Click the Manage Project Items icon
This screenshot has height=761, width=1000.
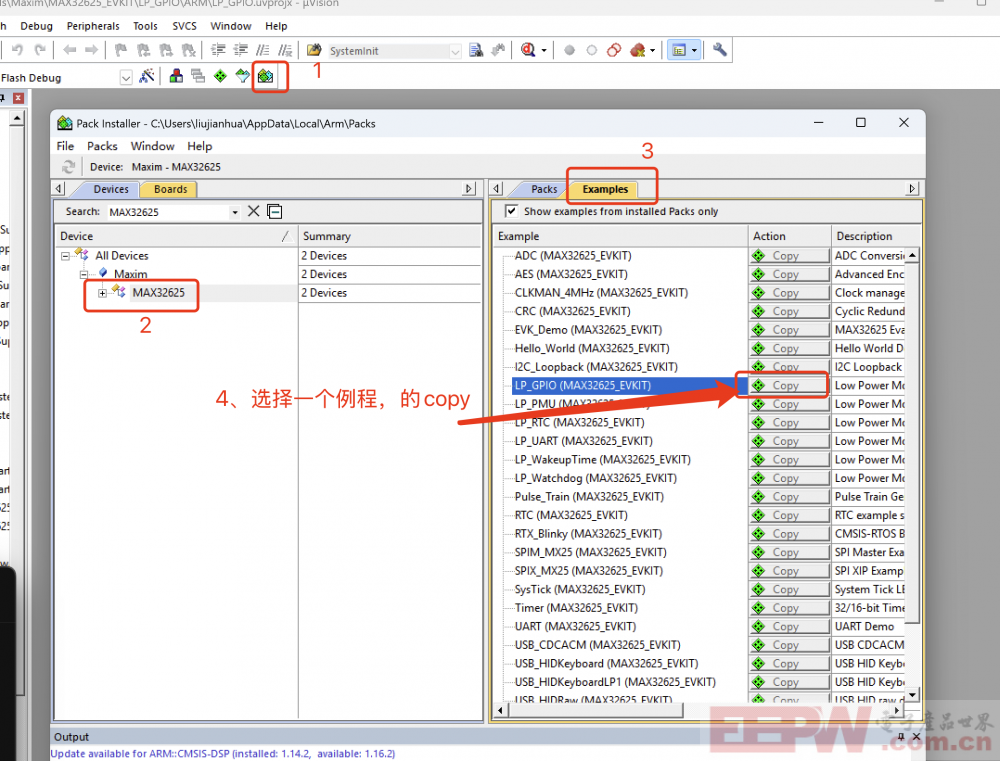pos(176,77)
